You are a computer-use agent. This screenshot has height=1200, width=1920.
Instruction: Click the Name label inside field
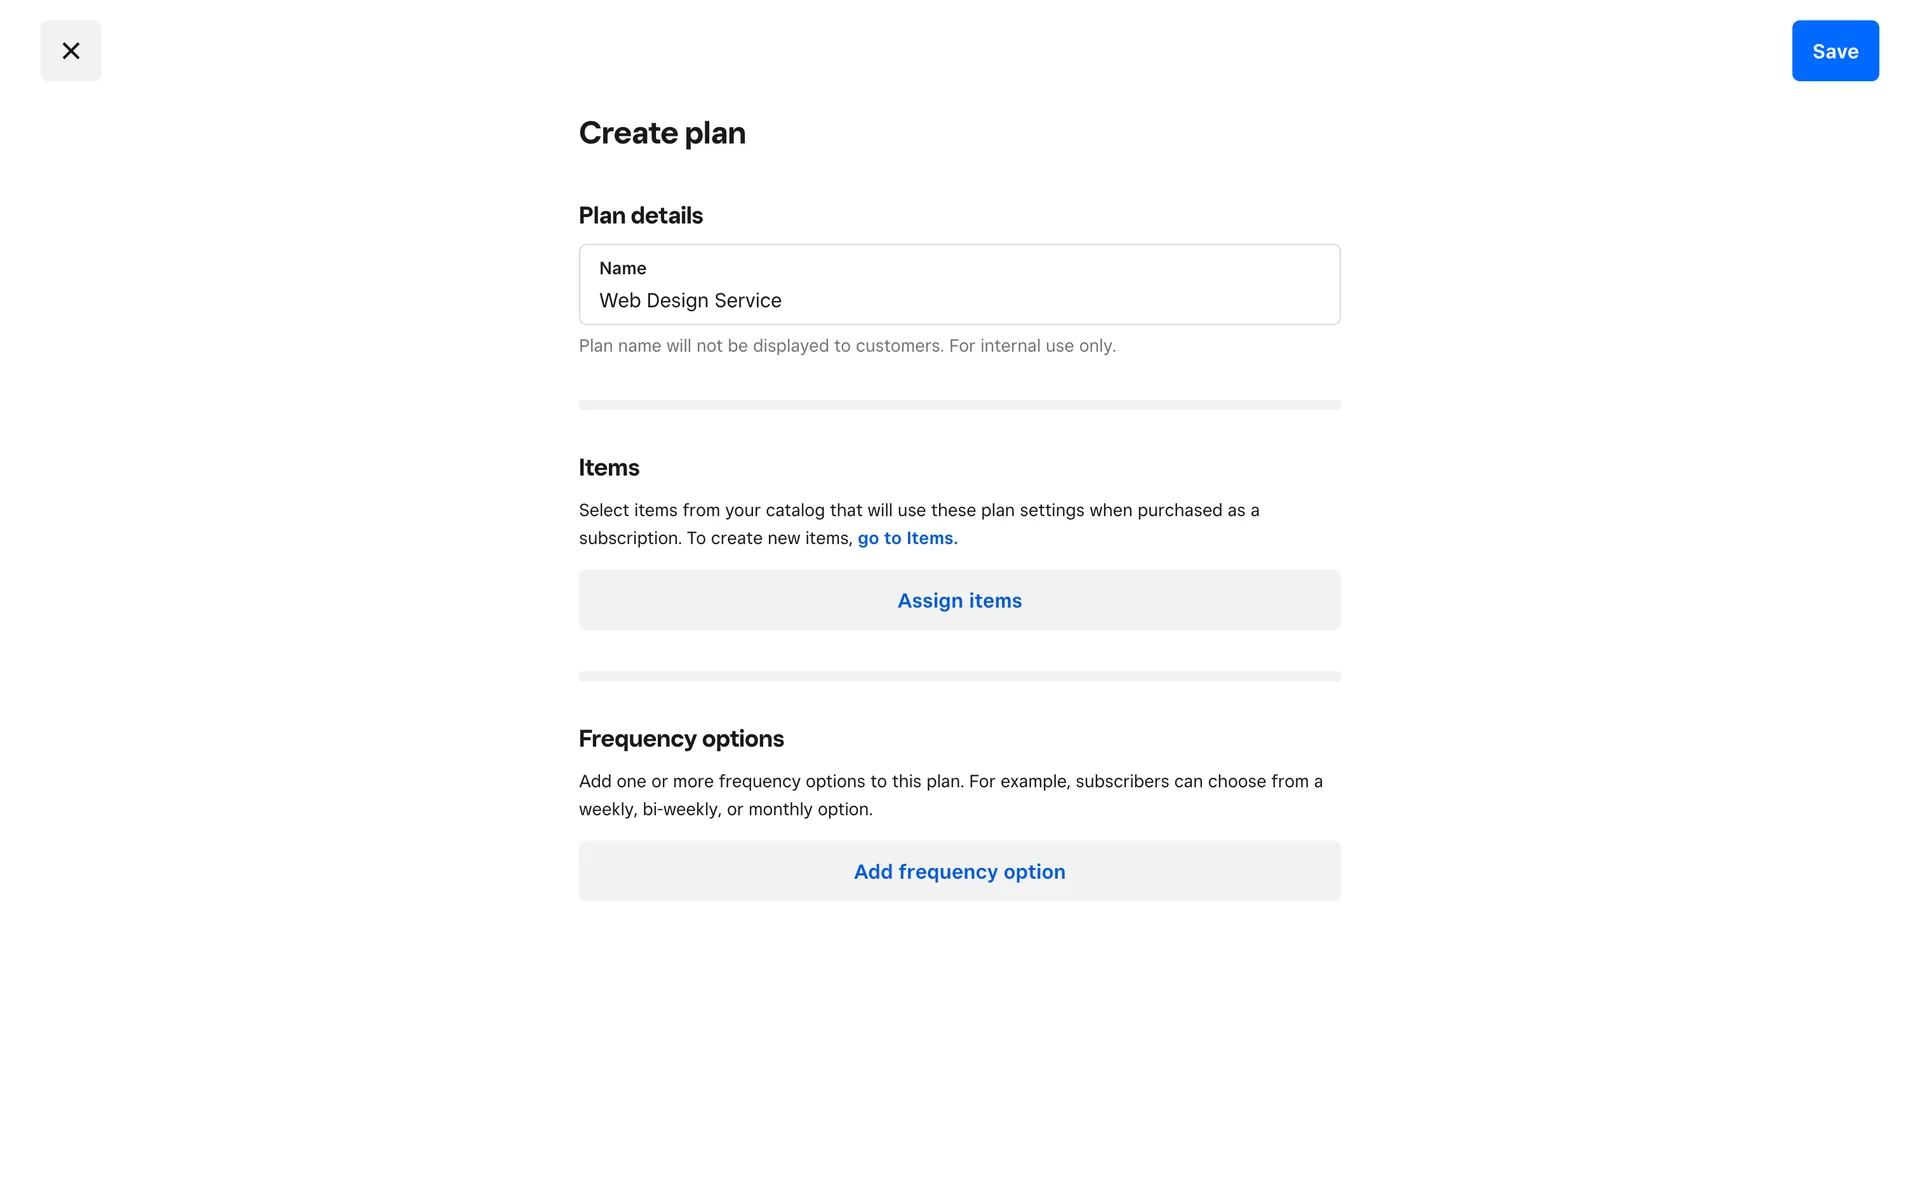[622, 268]
